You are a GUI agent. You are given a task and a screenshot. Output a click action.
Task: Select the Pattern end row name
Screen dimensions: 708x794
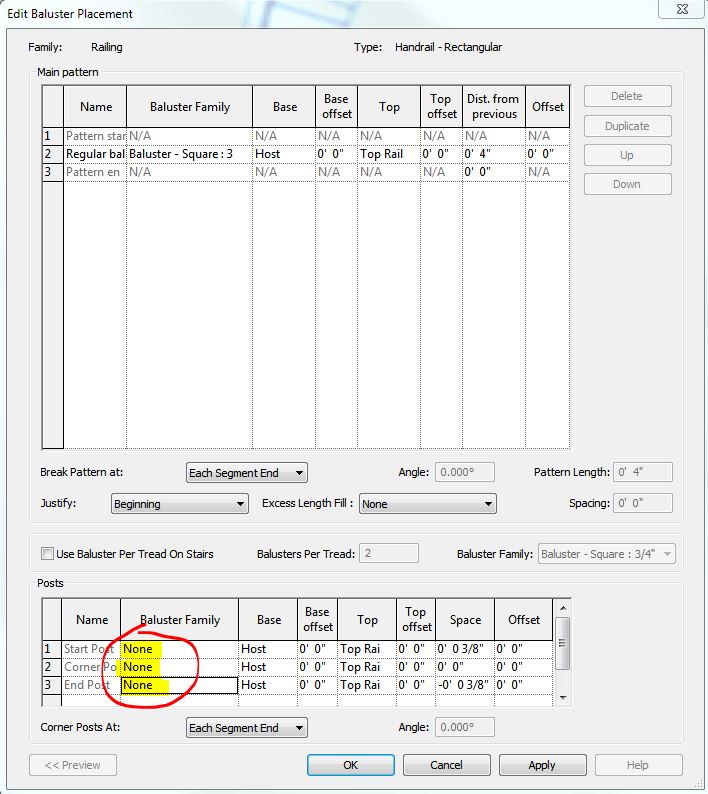(95, 172)
